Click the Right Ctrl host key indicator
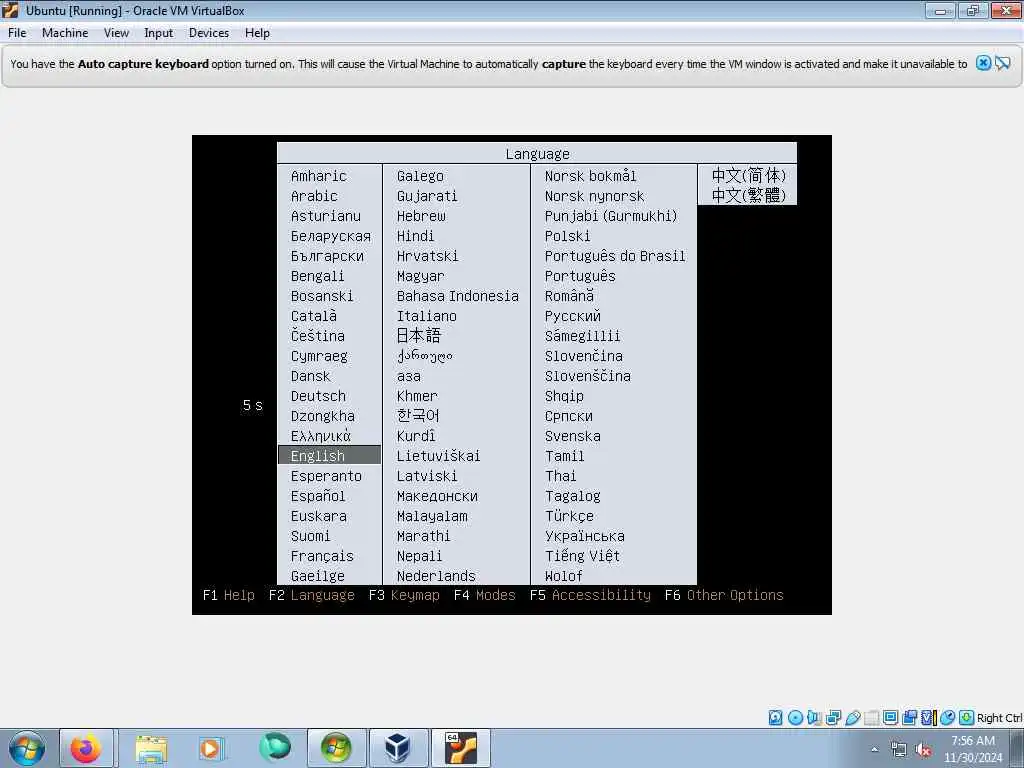The image size is (1024, 768). 1000,718
